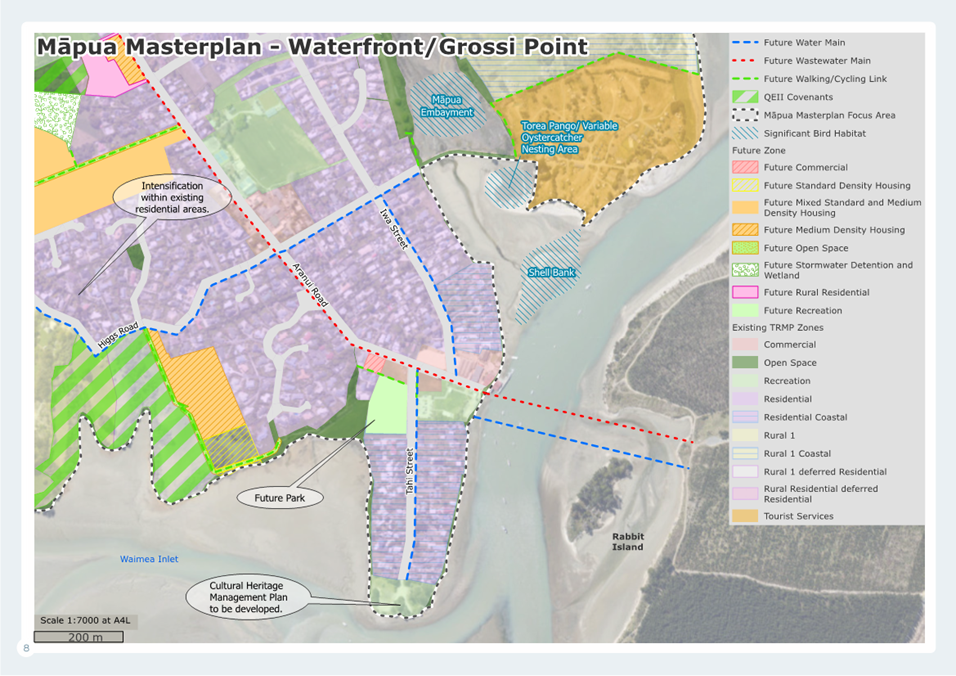The image size is (956, 676).
Task: Click the Future Medium Density Housing hatched symbol
Action: 745,230
